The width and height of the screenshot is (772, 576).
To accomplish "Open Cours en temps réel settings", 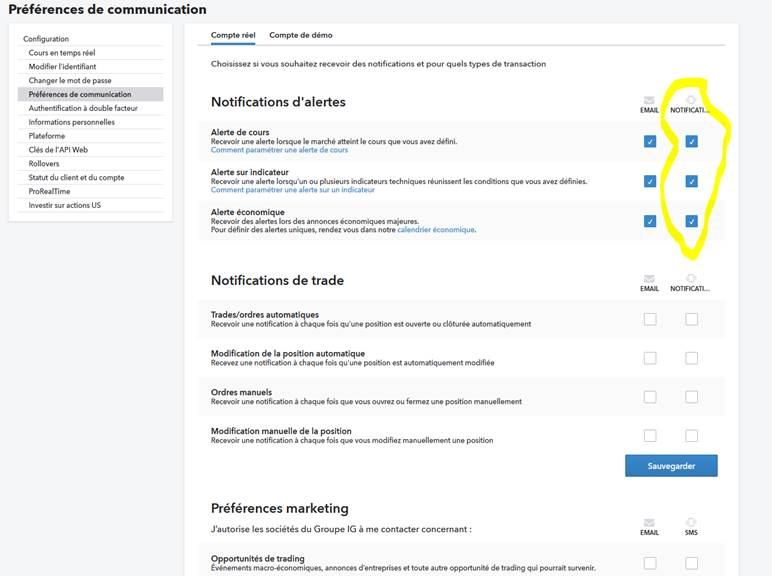I will coord(62,52).
